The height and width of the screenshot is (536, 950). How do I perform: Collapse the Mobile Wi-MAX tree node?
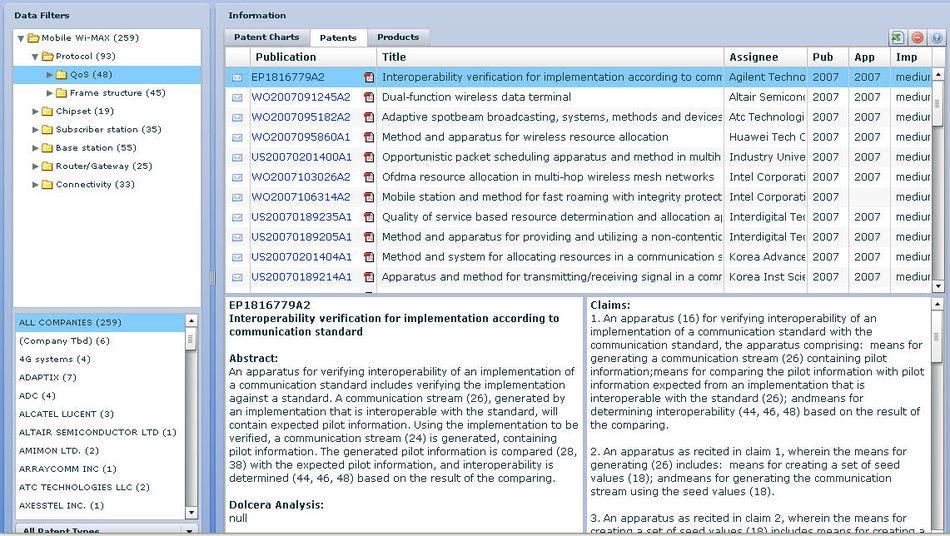click(x=21, y=38)
